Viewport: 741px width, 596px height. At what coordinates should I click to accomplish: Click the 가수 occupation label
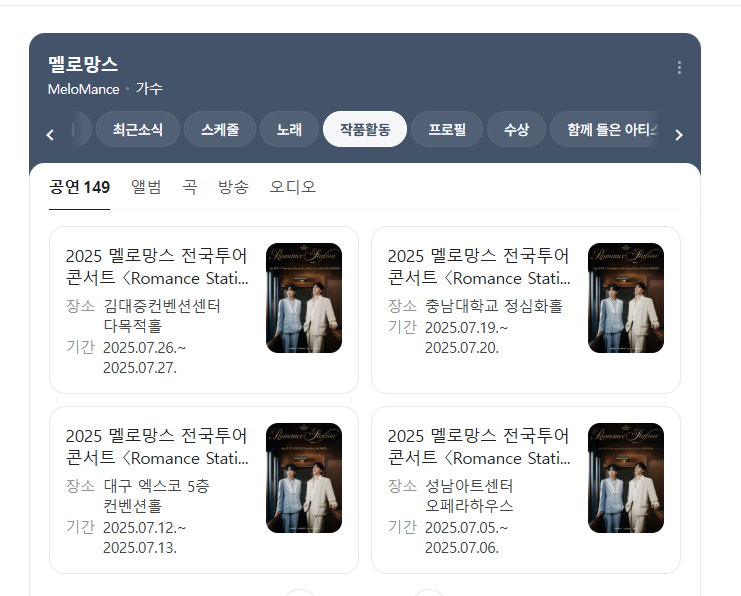(x=149, y=88)
